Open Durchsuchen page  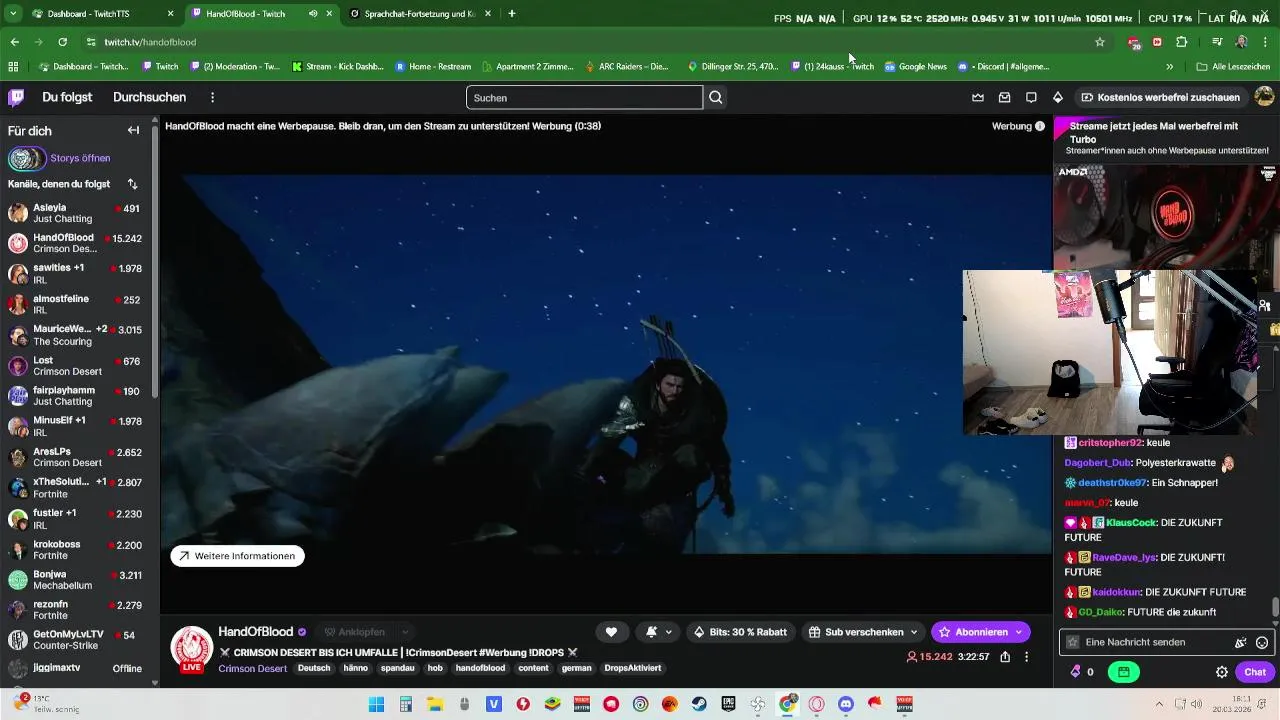(149, 97)
